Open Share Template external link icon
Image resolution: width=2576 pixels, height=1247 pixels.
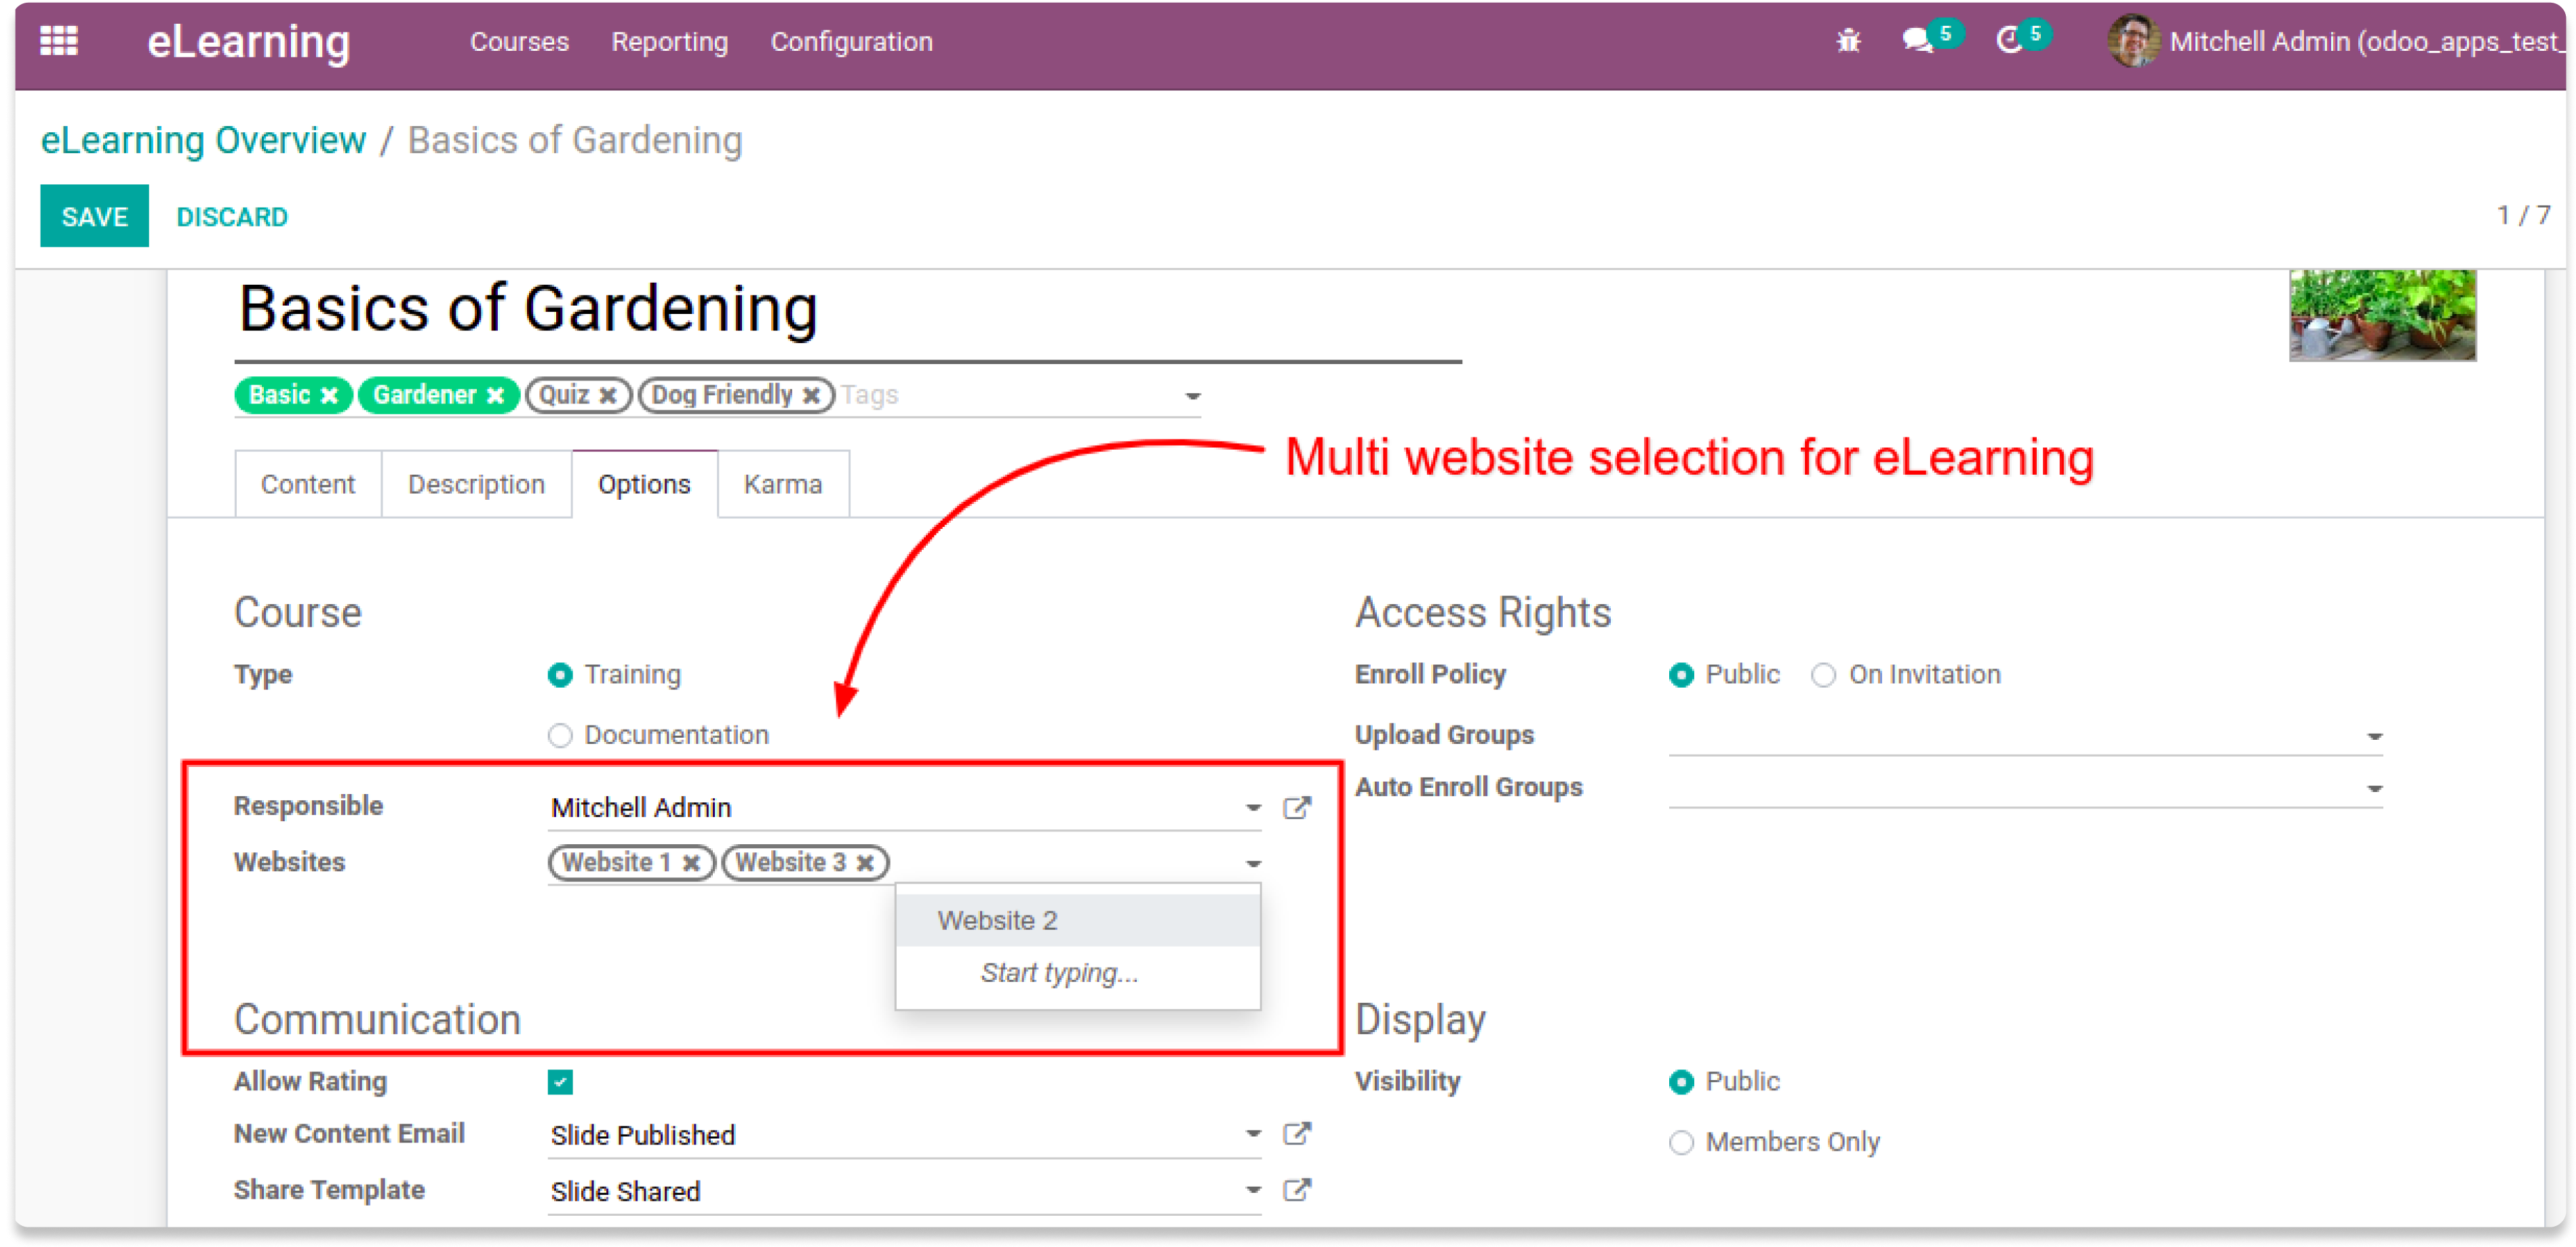click(x=1296, y=1190)
